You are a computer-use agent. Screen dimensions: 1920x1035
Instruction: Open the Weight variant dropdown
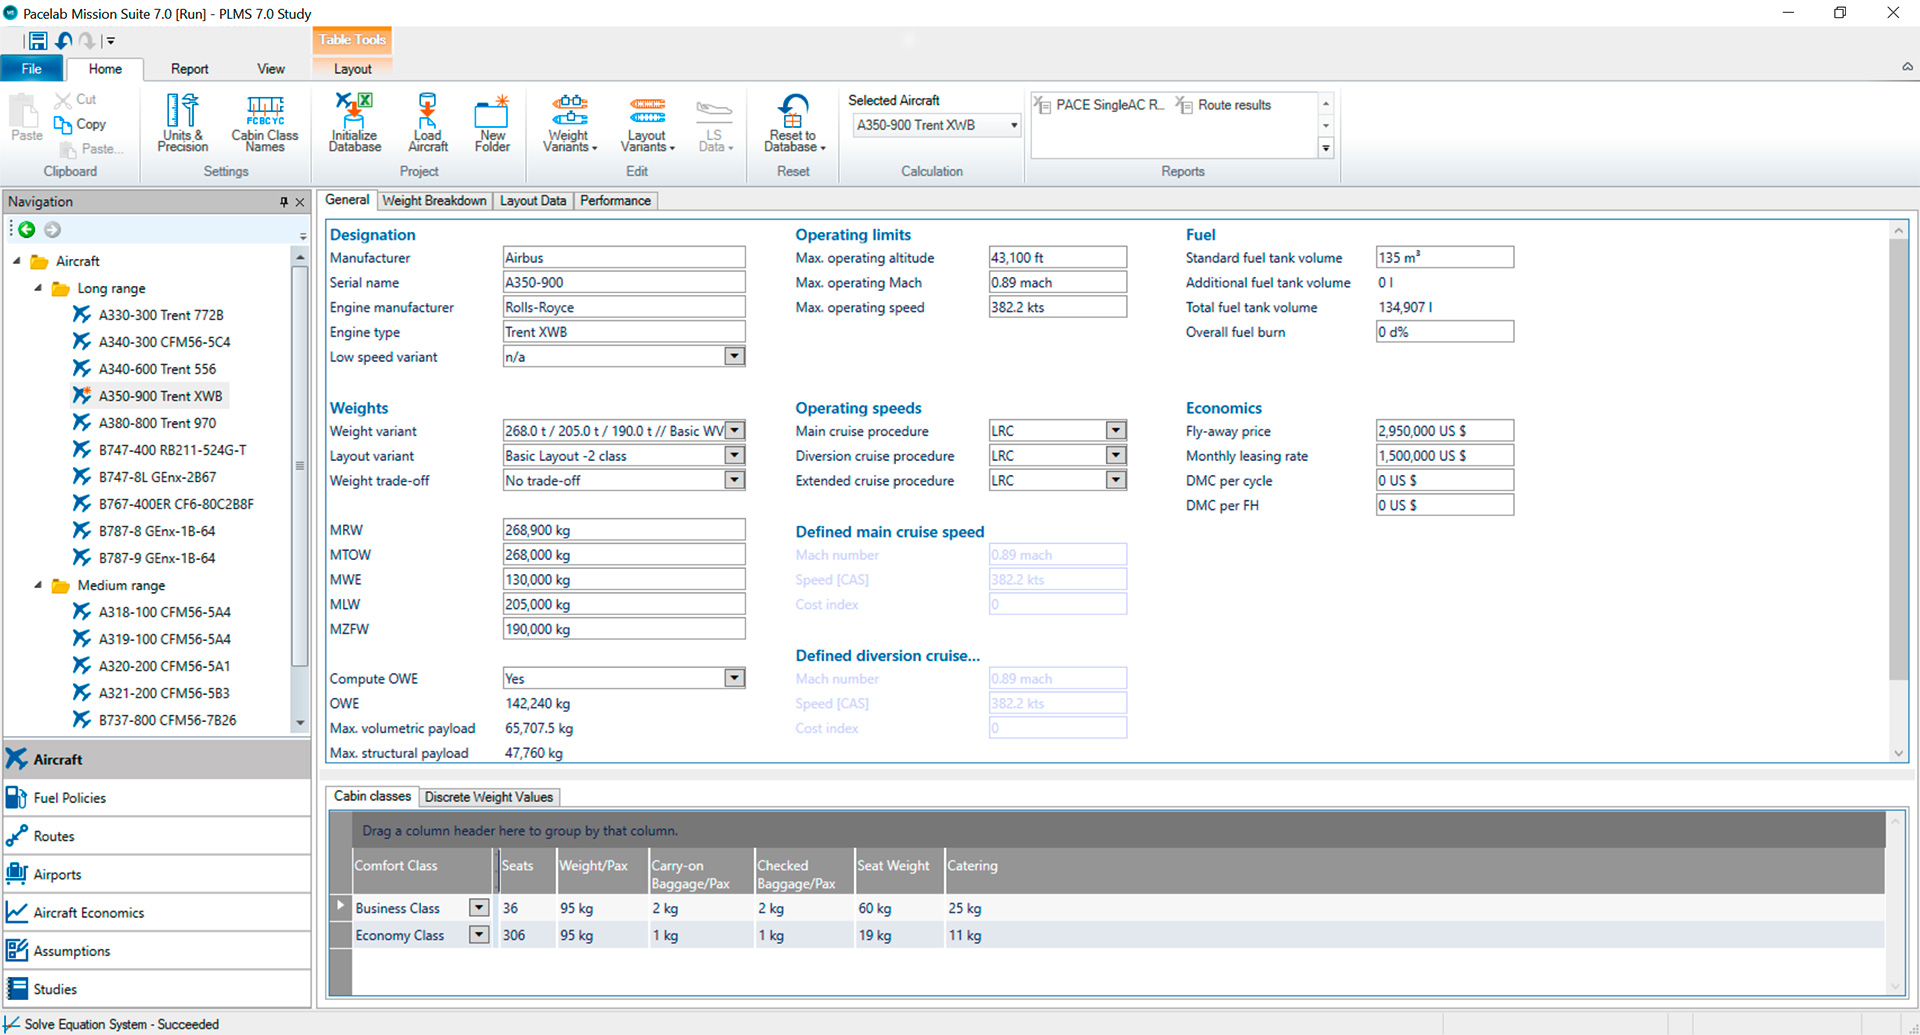(x=734, y=431)
